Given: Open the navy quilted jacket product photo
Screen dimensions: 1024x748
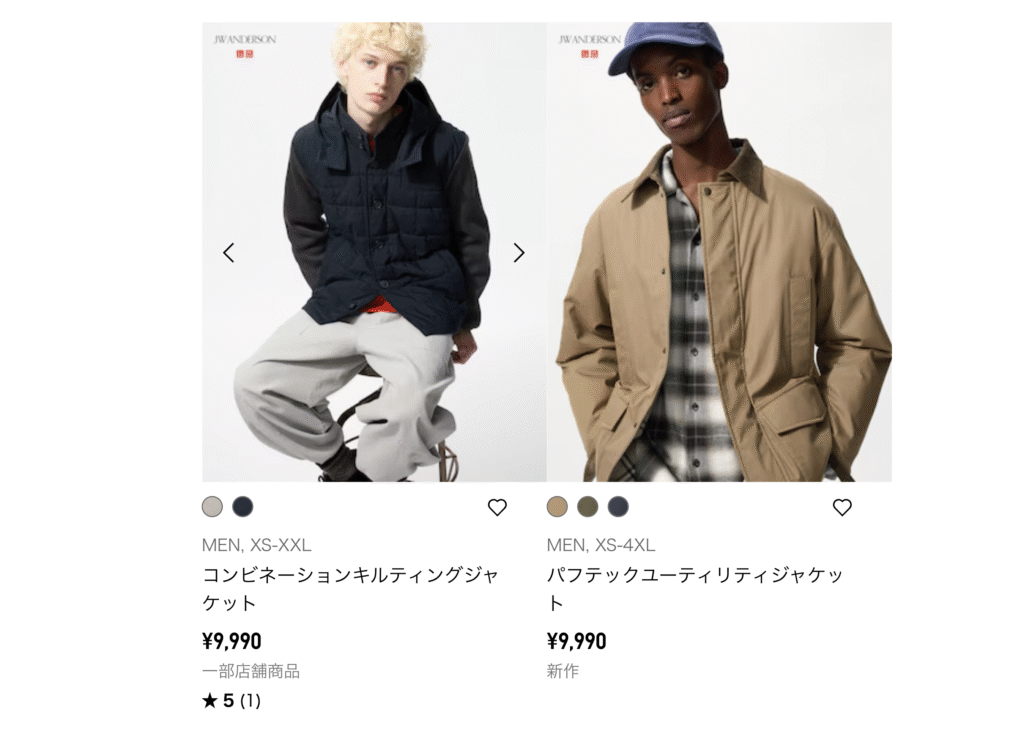Looking at the screenshot, I should pos(374,252).
